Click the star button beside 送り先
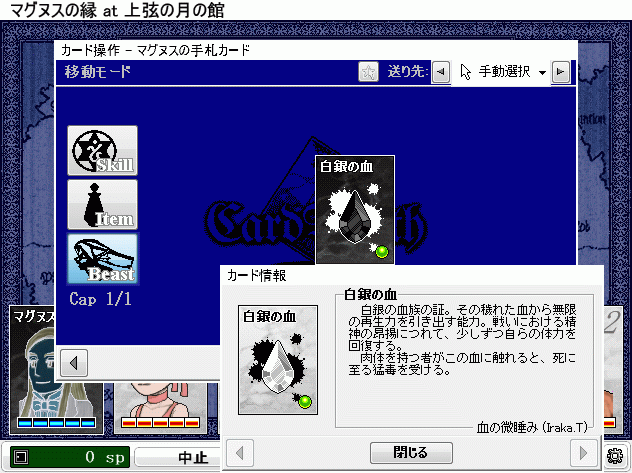 368,72
